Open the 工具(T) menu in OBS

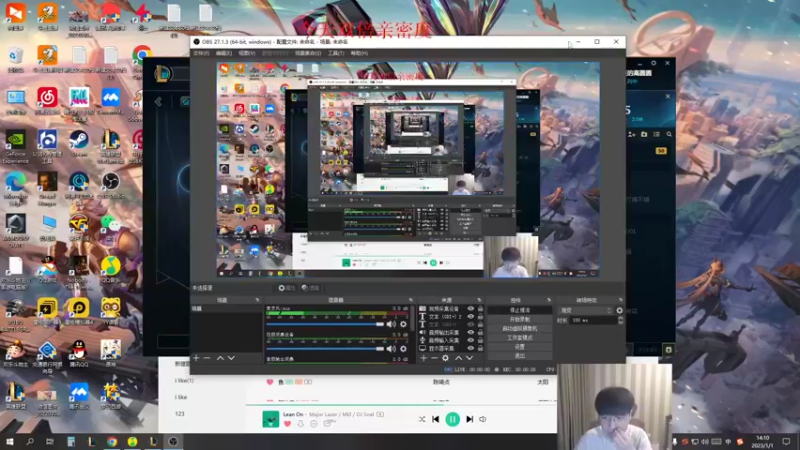[336, 53]
